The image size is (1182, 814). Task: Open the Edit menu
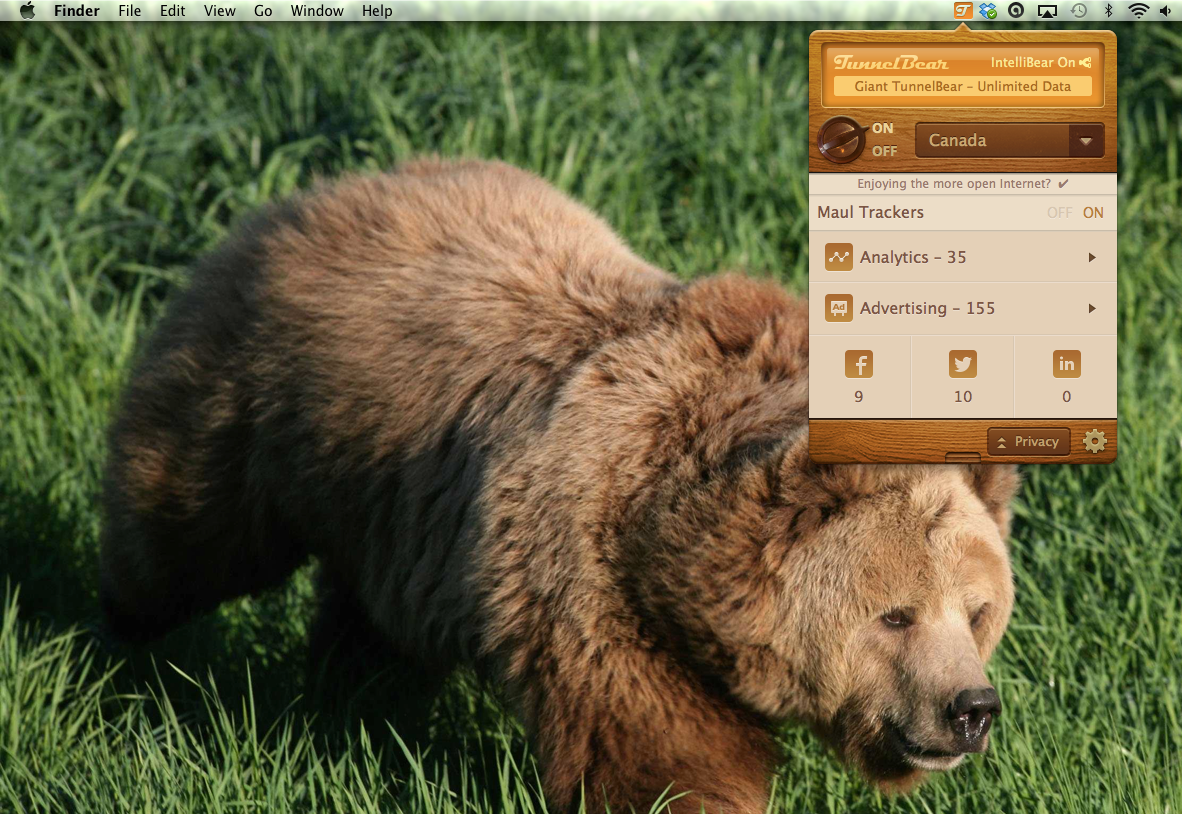(x=173, y=11)
